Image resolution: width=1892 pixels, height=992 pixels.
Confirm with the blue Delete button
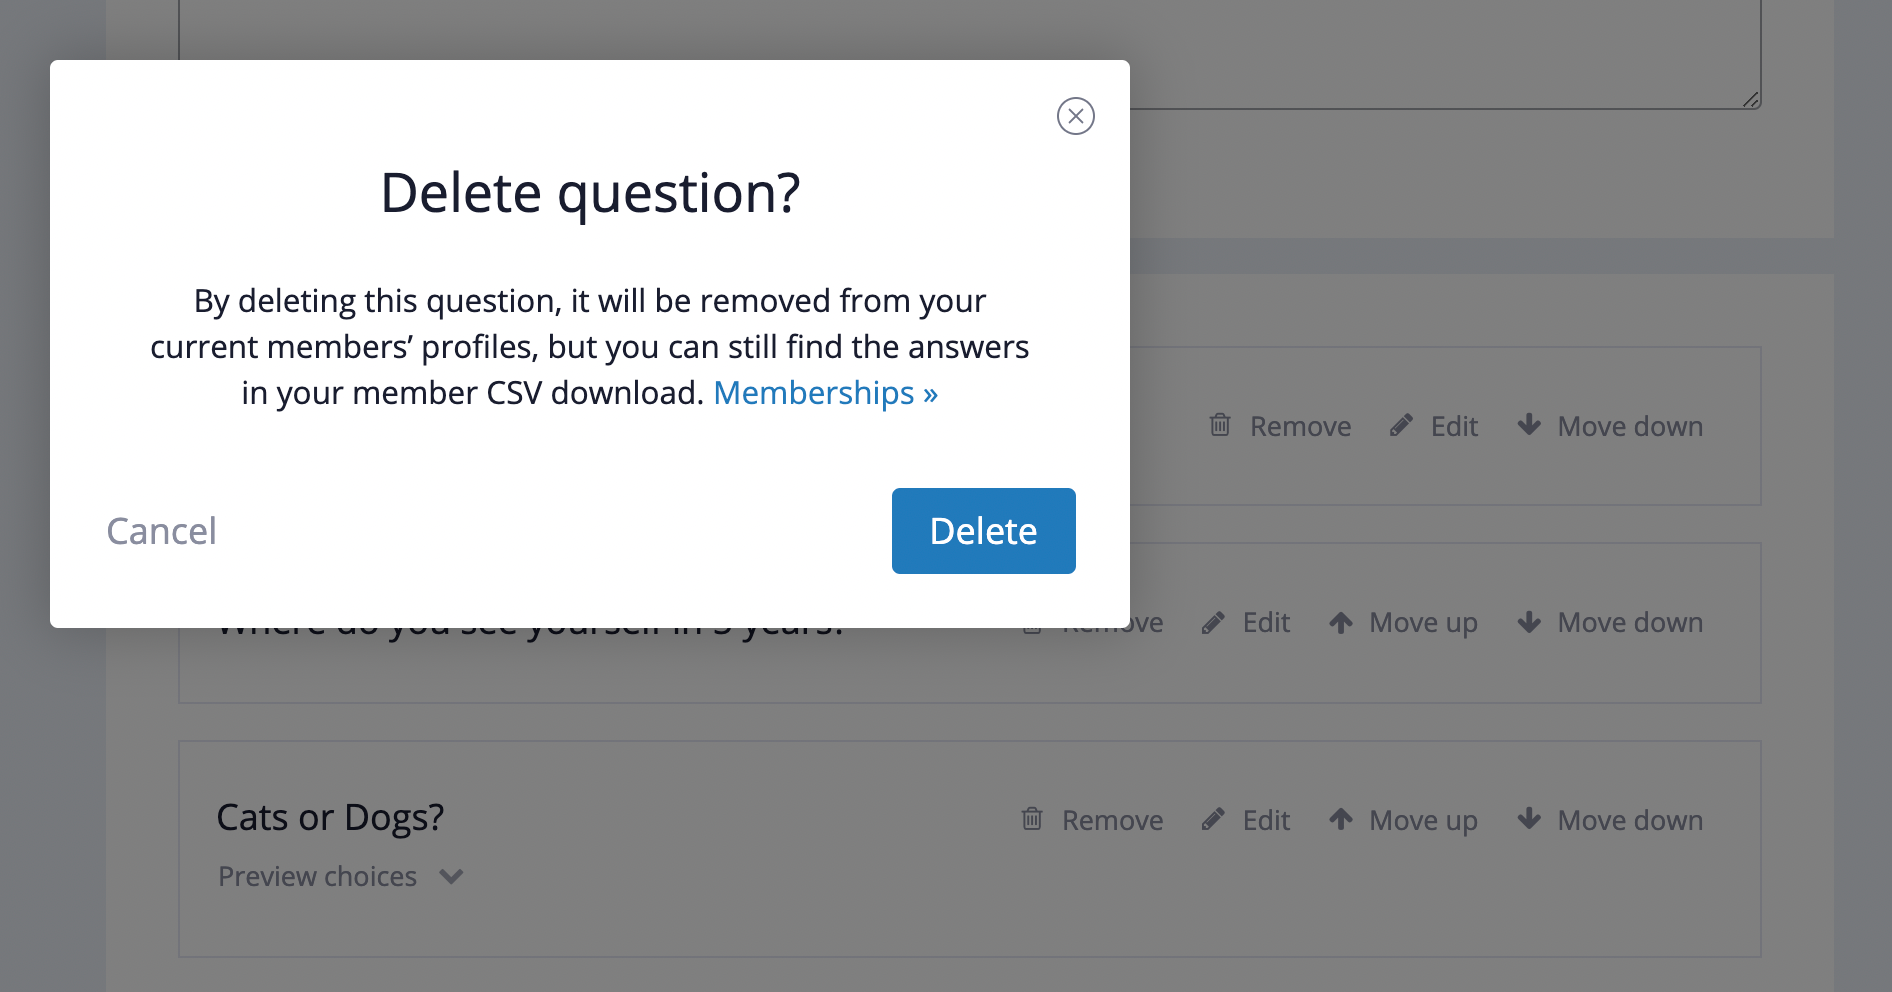click(x=983, y=531)
